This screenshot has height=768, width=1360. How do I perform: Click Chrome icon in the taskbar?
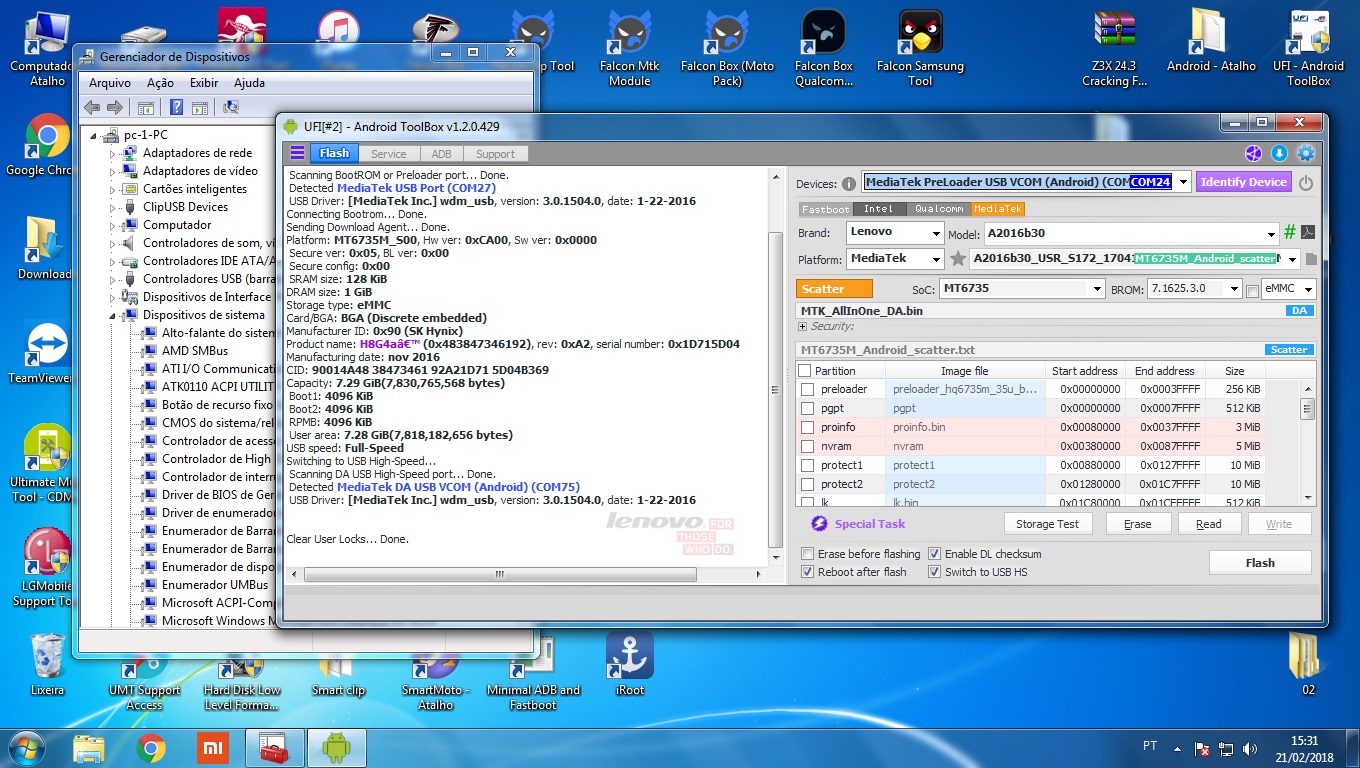[x=152, y=748]
